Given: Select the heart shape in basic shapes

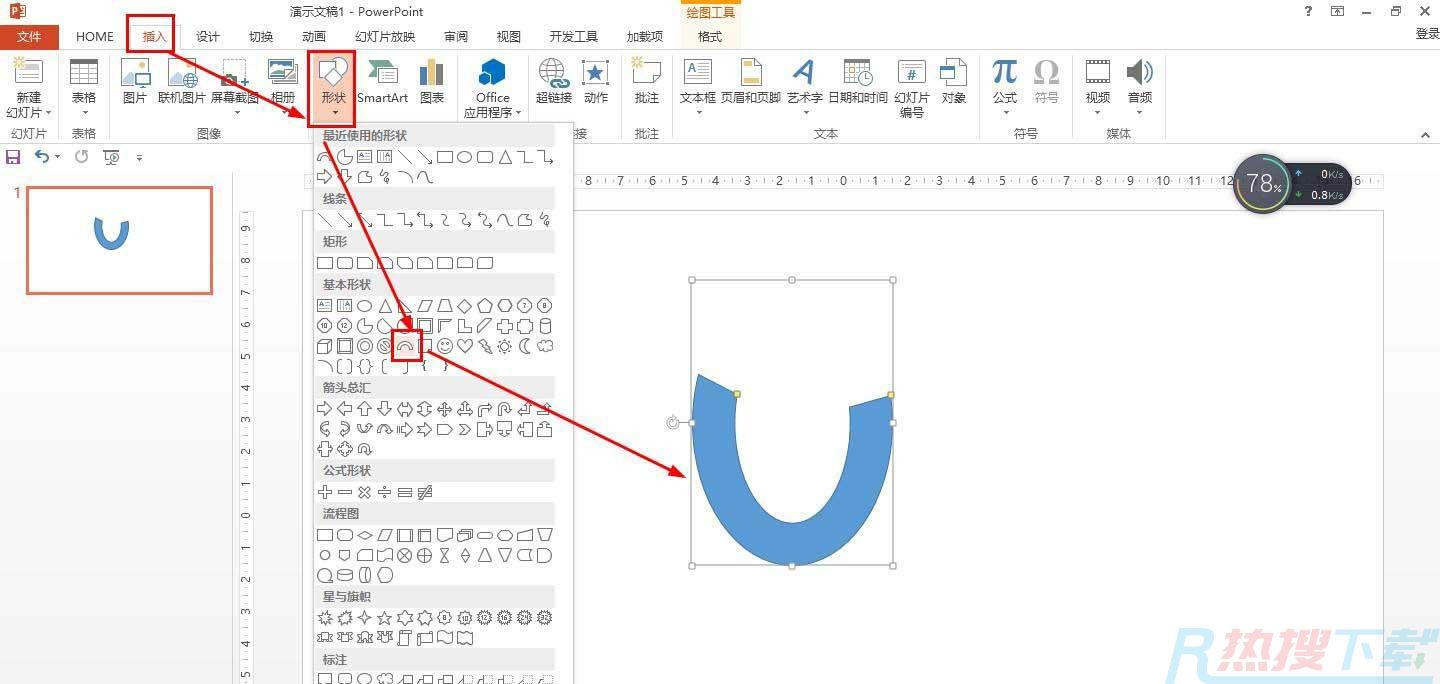Looking at the screenshot, I should pyautogui.click(x=465, y=346).
